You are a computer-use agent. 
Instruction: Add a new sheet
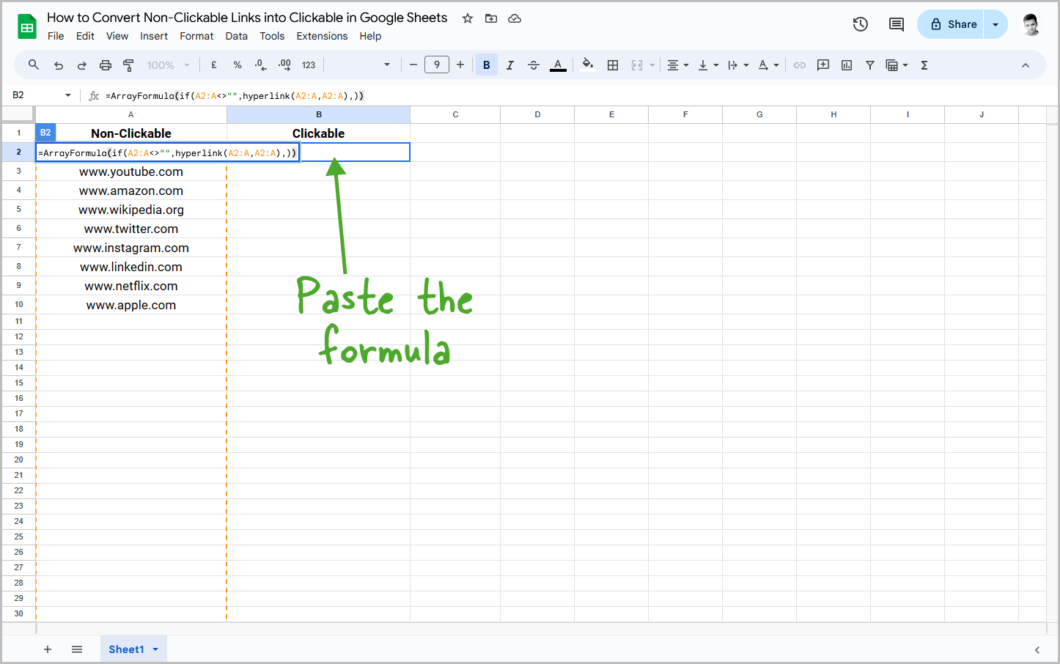tap(47, 649)
